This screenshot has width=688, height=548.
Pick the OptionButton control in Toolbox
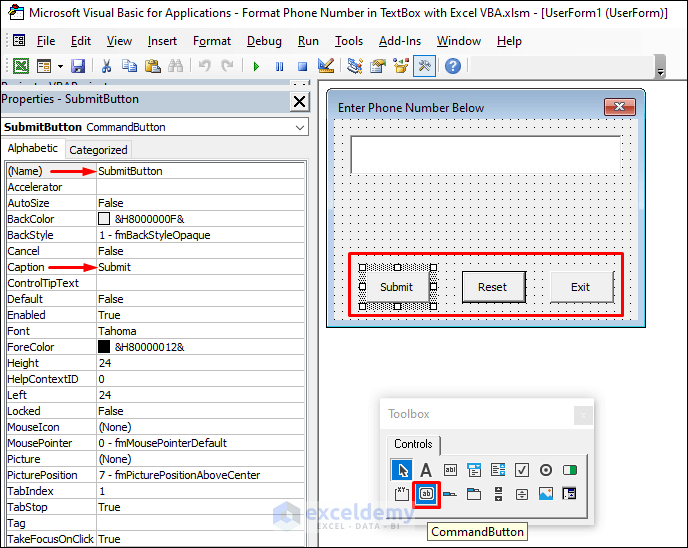(x=546, y=470)
